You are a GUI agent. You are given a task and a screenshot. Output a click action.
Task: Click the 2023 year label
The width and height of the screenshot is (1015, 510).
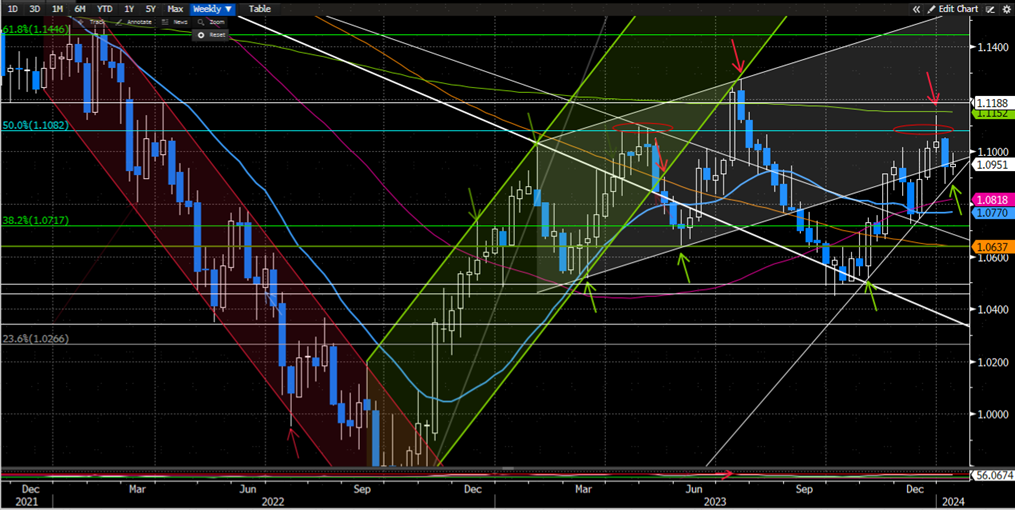(717, 501)
